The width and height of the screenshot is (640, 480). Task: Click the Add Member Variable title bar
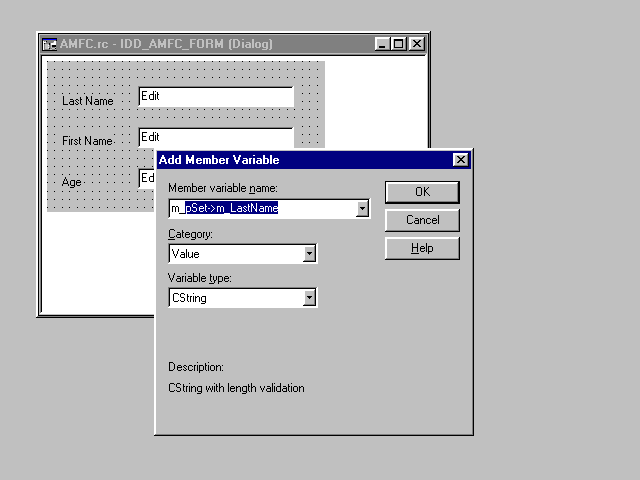(300, 160)
